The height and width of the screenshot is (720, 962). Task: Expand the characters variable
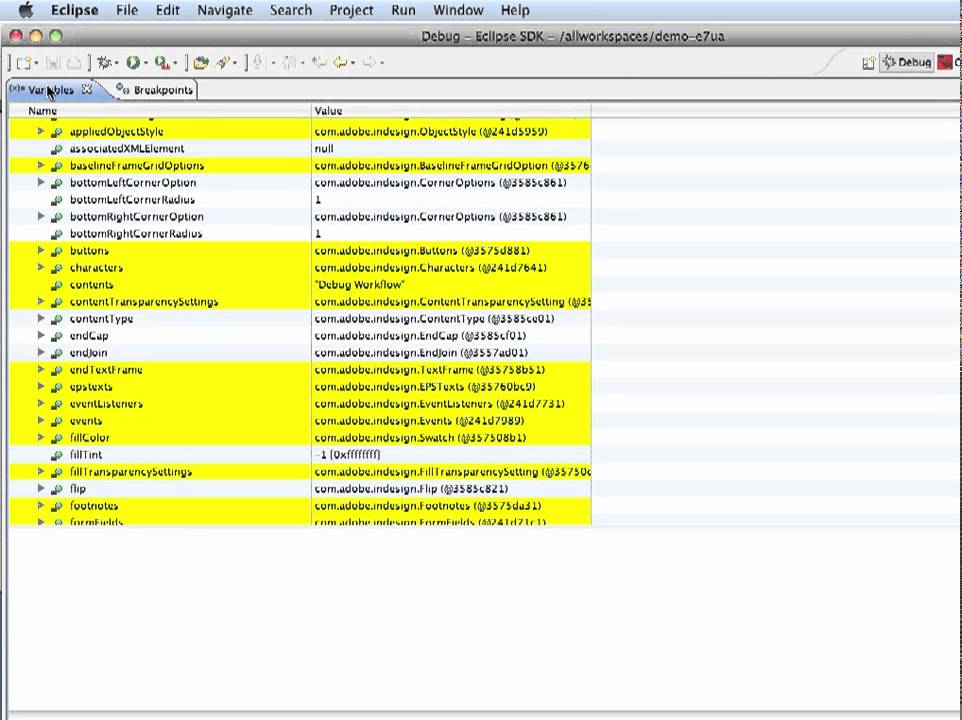40,267
